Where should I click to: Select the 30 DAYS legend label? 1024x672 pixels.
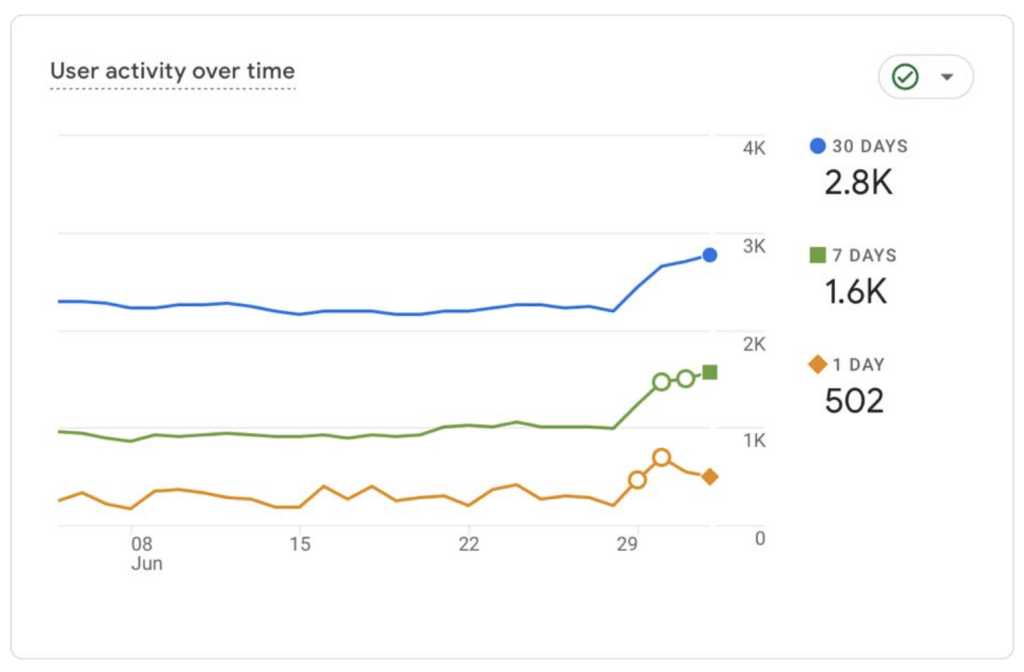pos(870,146)
